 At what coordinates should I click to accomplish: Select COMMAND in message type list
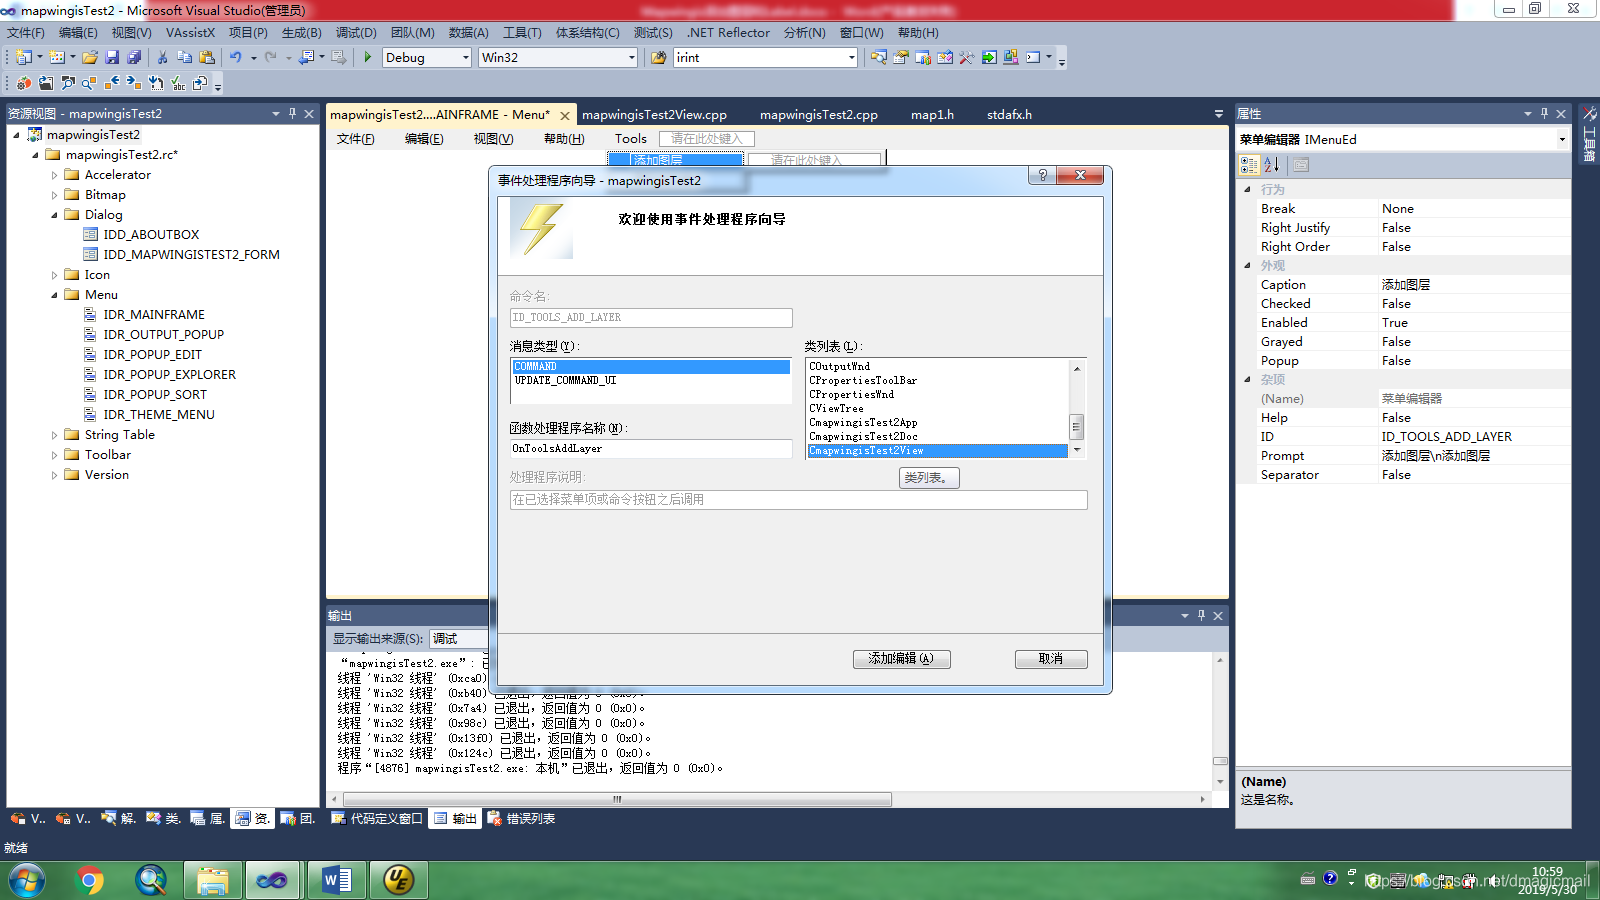click(651, 366)
